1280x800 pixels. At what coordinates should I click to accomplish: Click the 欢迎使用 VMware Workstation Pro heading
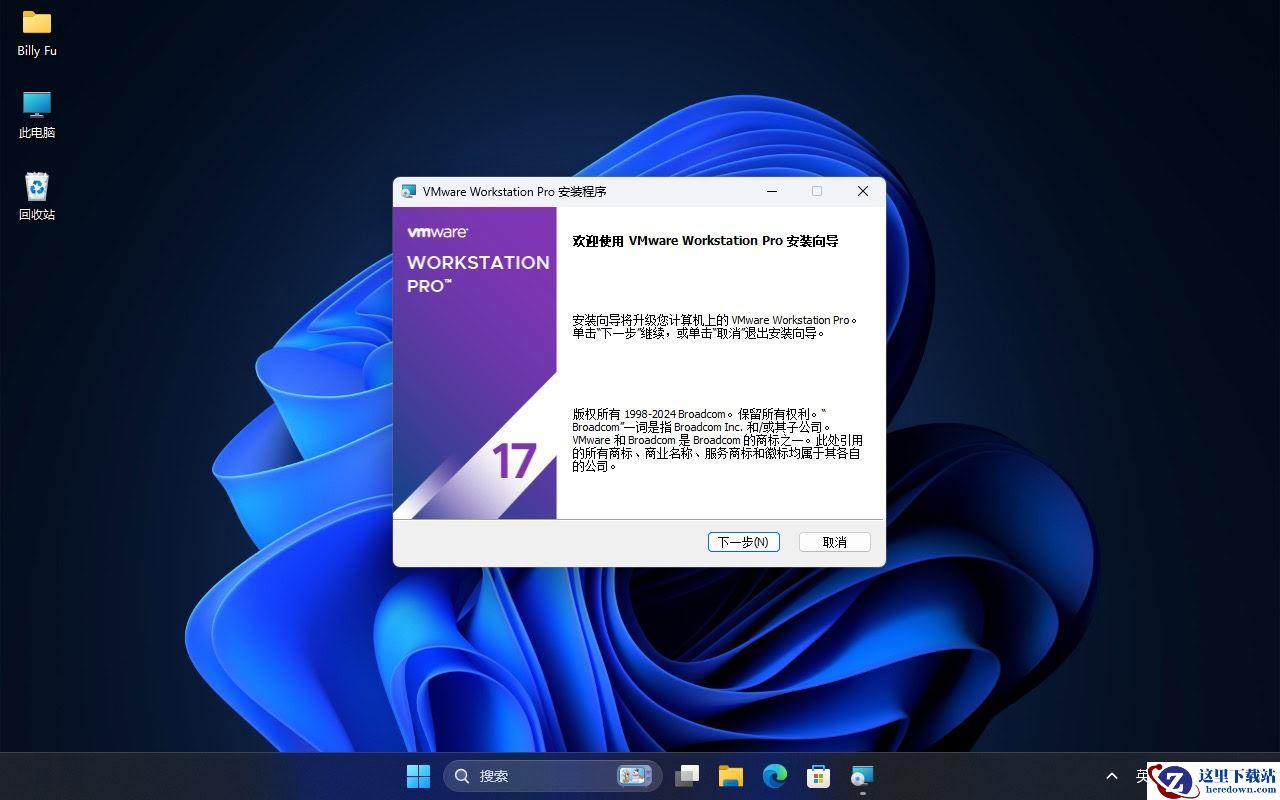pyautogui.click(x=704, y=241)
